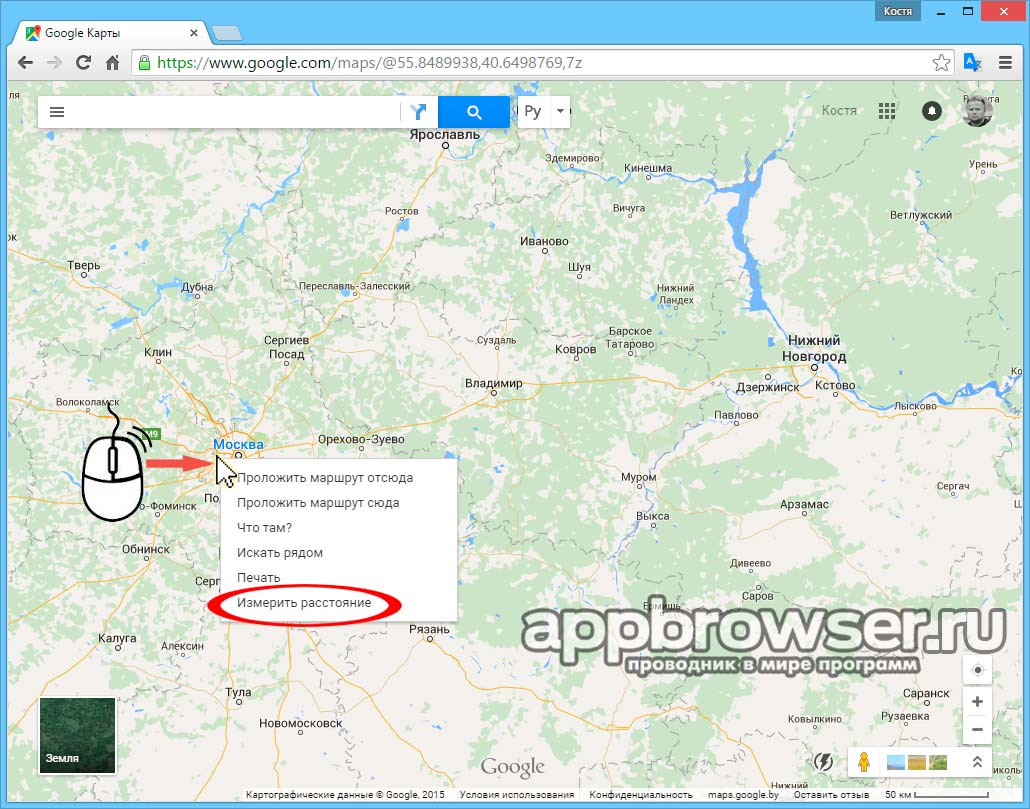The width and height of the screenshot is (1030, 809).
Task: Click the directions arrow icon in search box
Action: coord(418,112)
